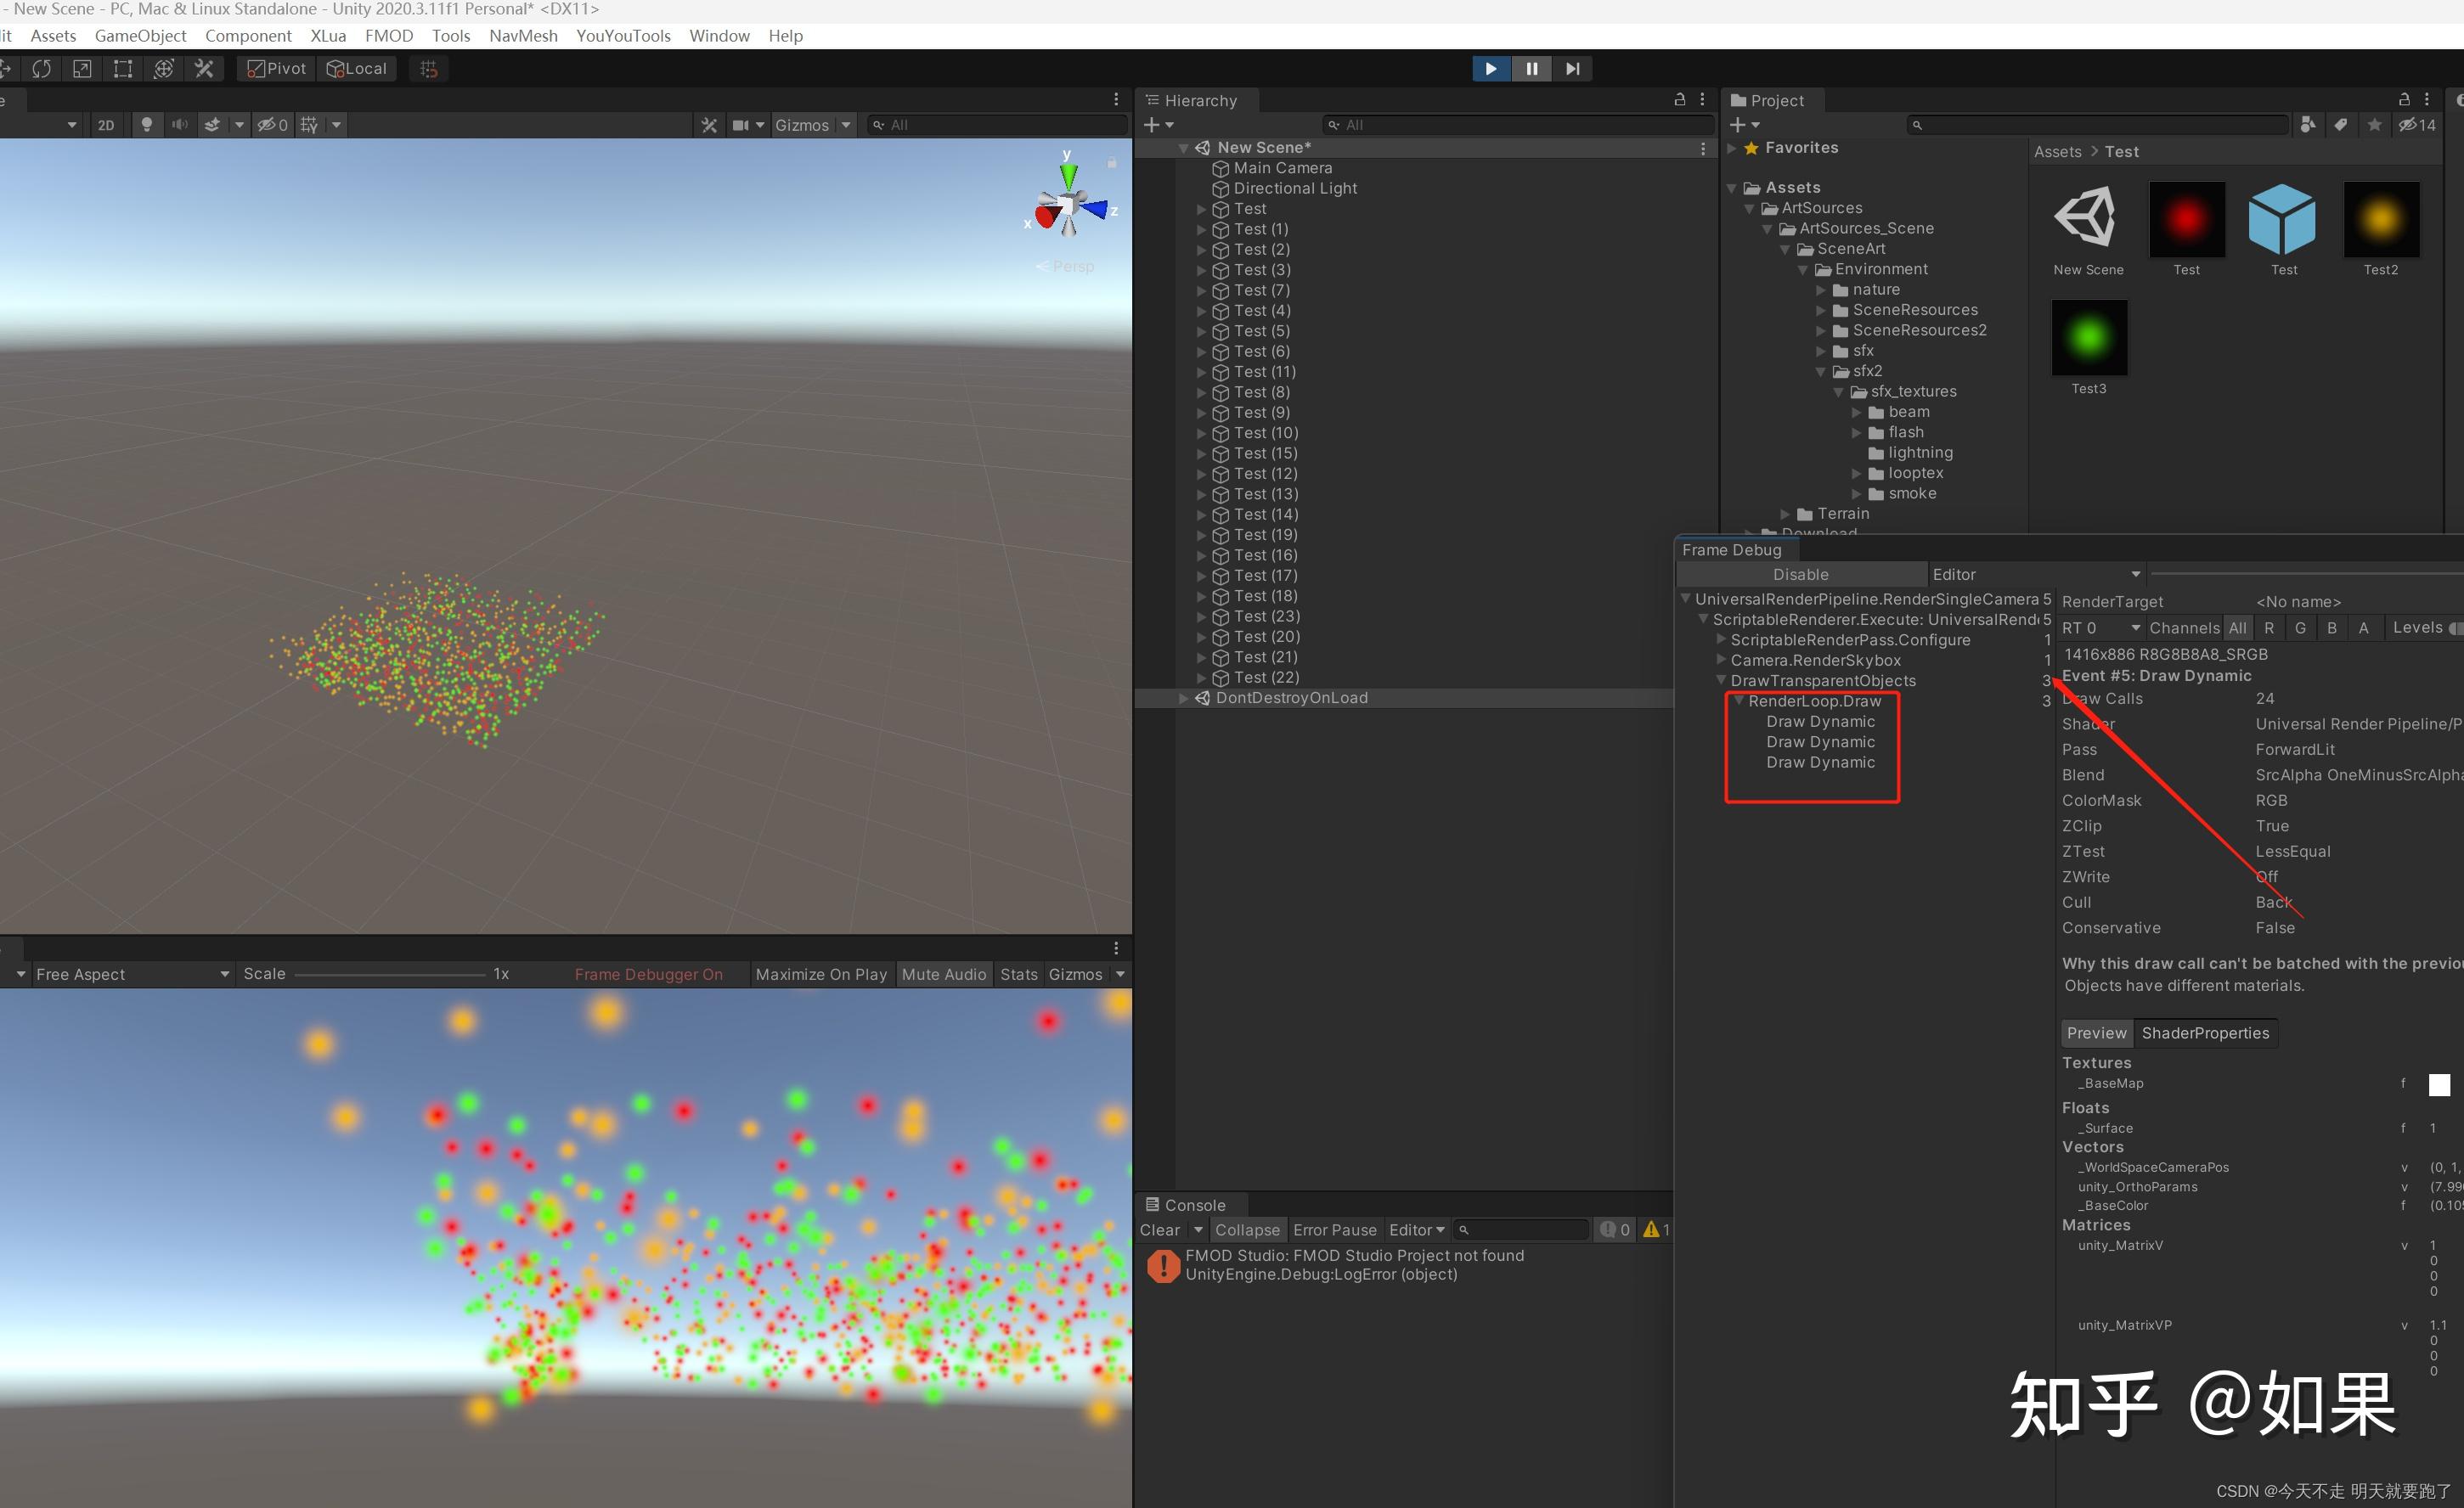Toggle Pivot mode in the toolbar

click(x=274, y=68)
